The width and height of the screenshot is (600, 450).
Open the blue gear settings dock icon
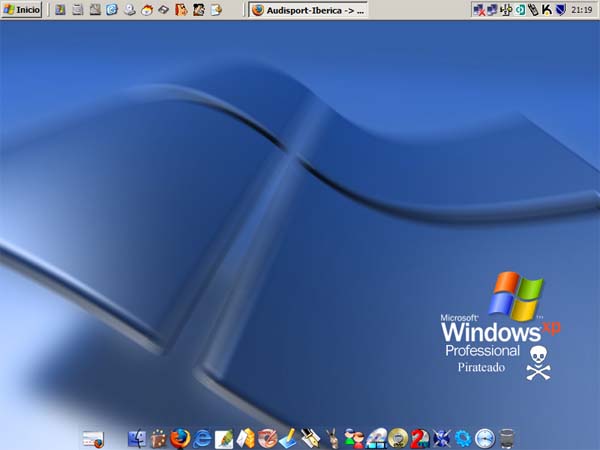click(x=463, y=439)
